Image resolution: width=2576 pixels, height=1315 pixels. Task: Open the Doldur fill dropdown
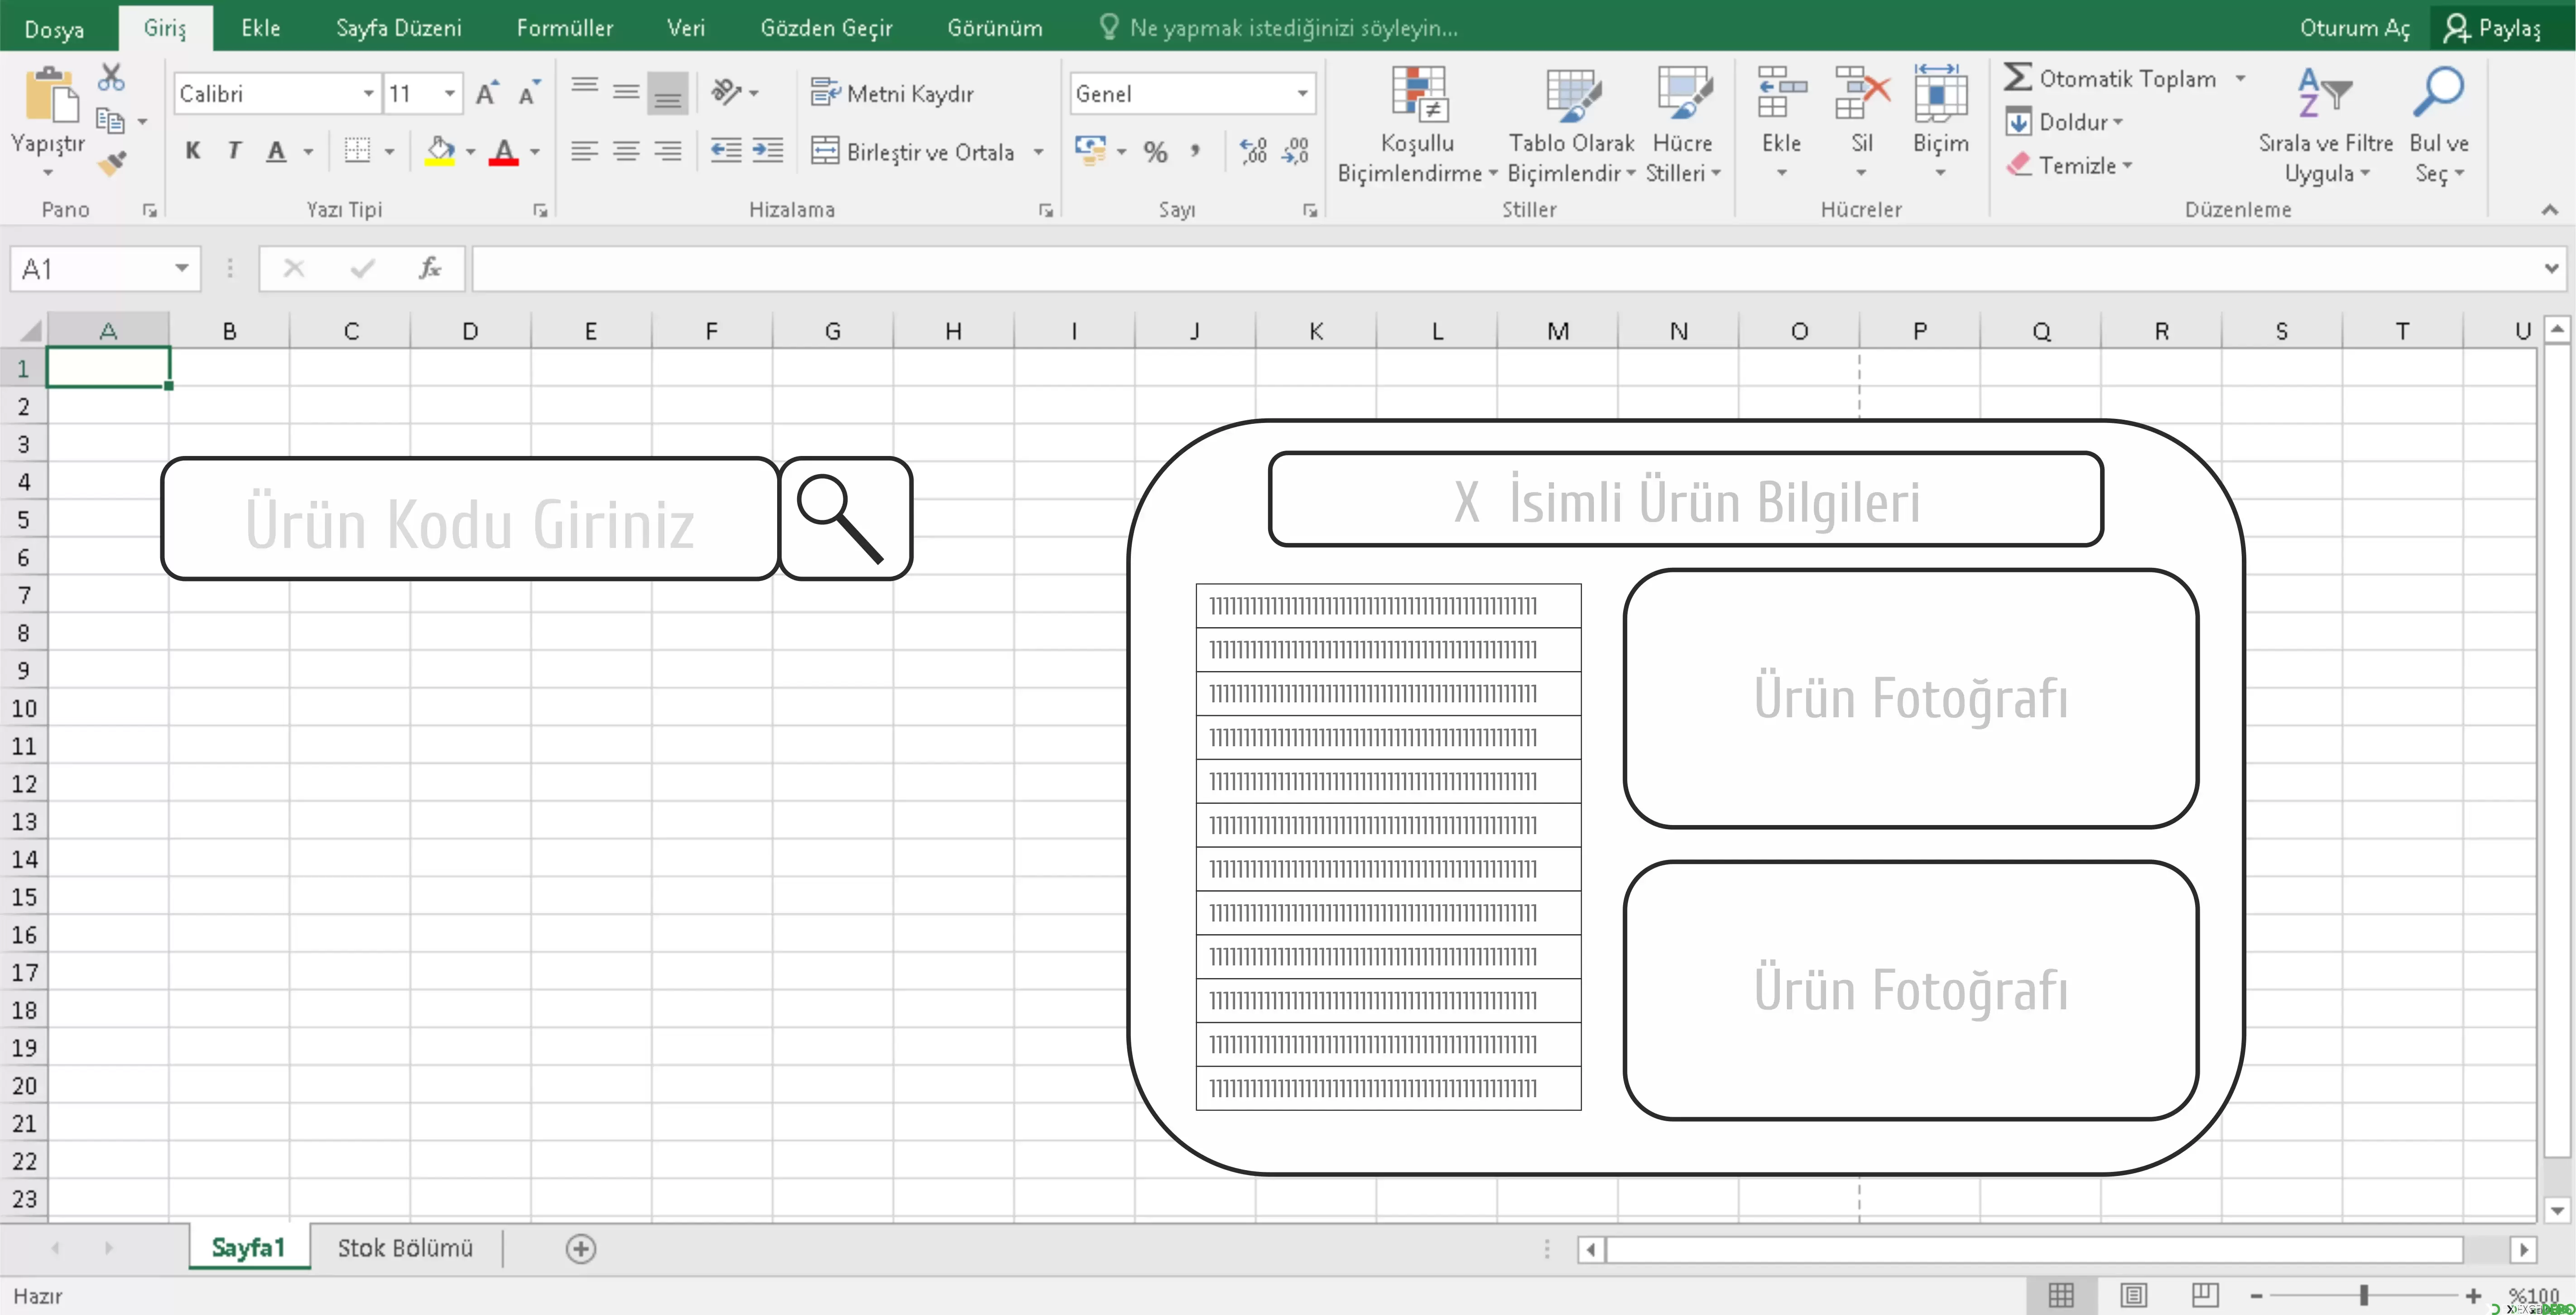click(x=2066, y=122)
